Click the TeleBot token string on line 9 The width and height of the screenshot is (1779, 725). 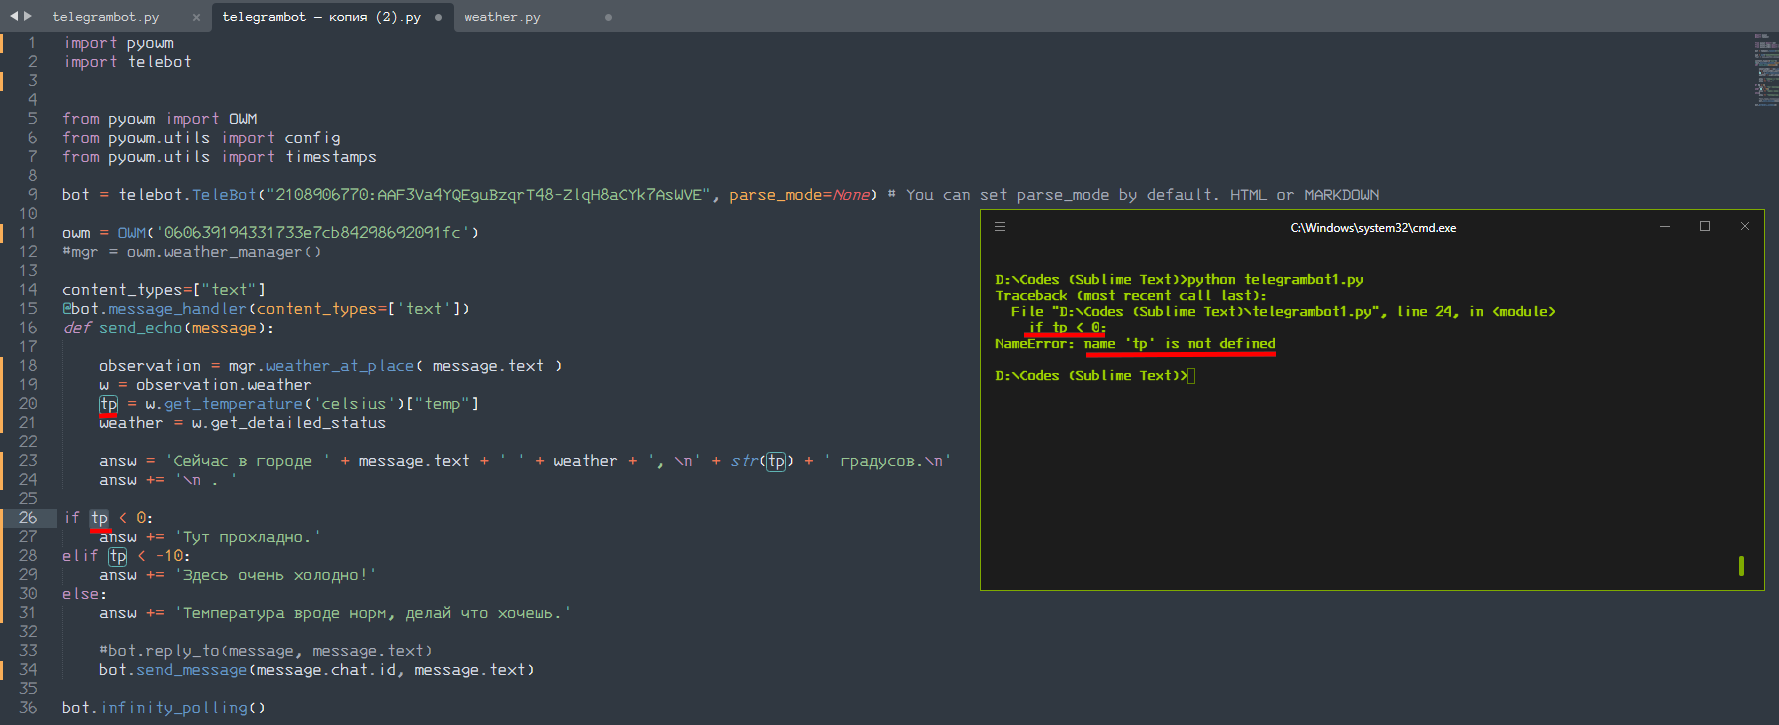click(x=488, y=195)
